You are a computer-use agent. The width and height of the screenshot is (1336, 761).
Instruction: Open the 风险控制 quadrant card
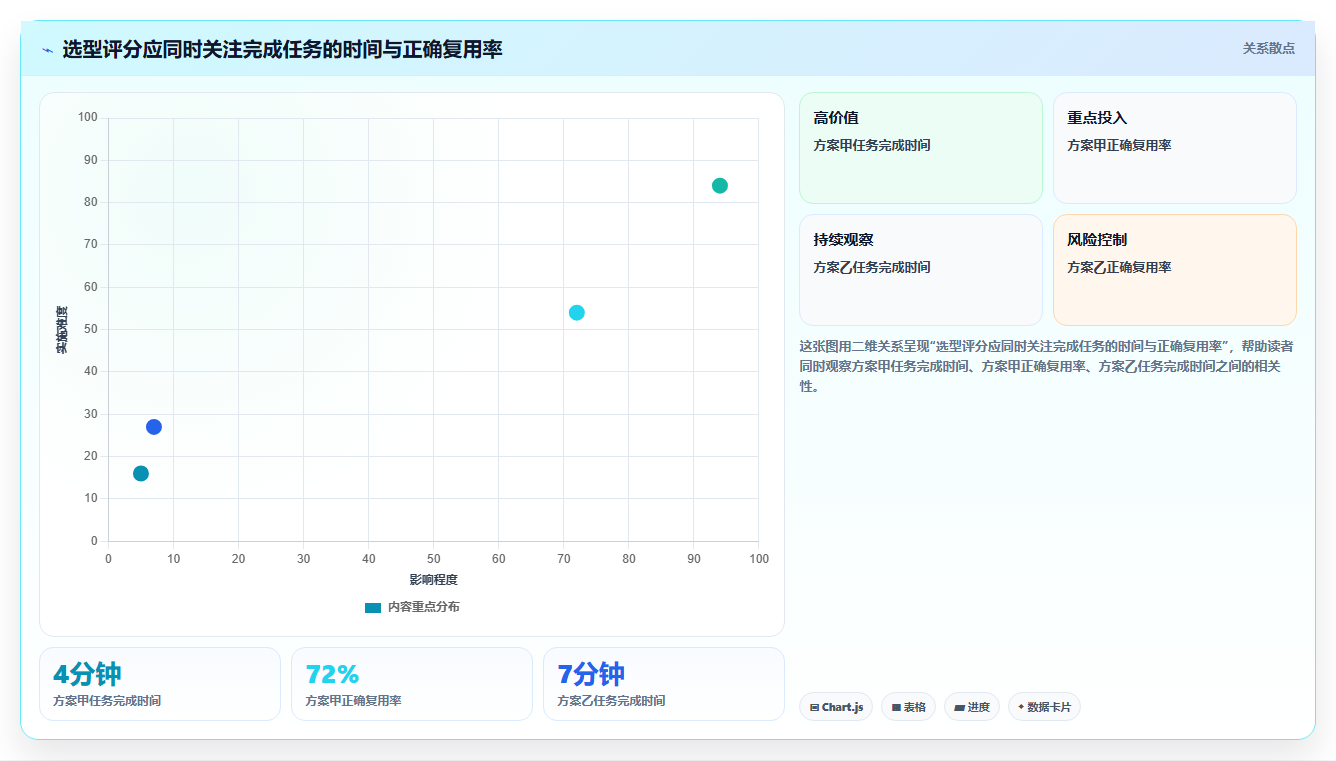tap(1175, 270)
